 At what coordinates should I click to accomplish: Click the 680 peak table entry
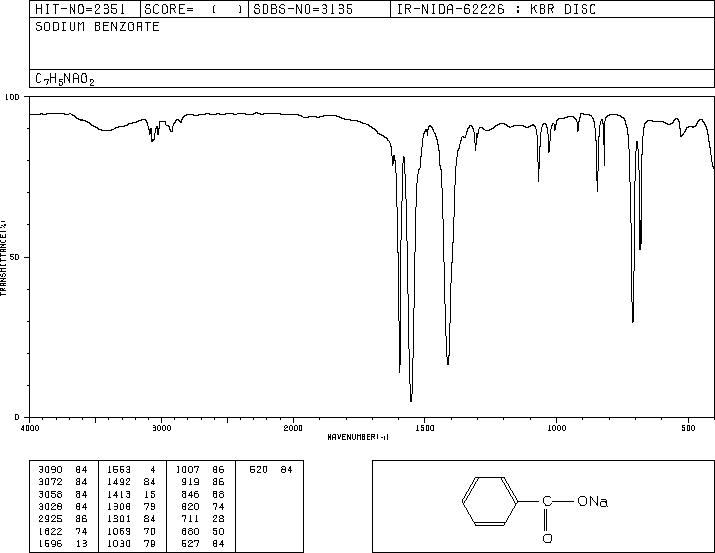pos(202,532)
